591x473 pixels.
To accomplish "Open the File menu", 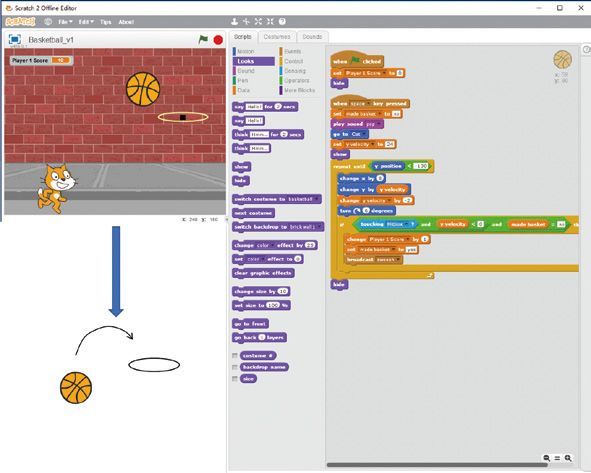I will point(65,22).
